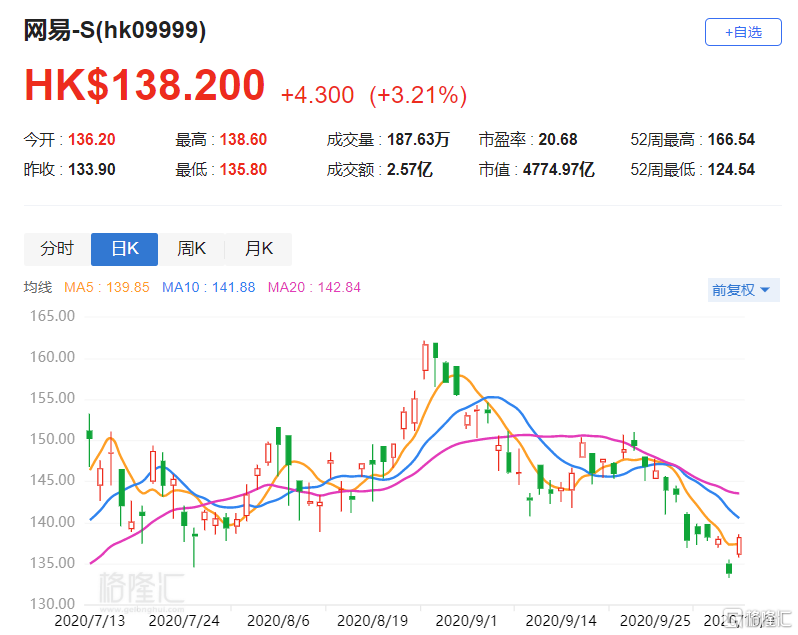Open the 周K weekly chart tab

pos(191,249)
